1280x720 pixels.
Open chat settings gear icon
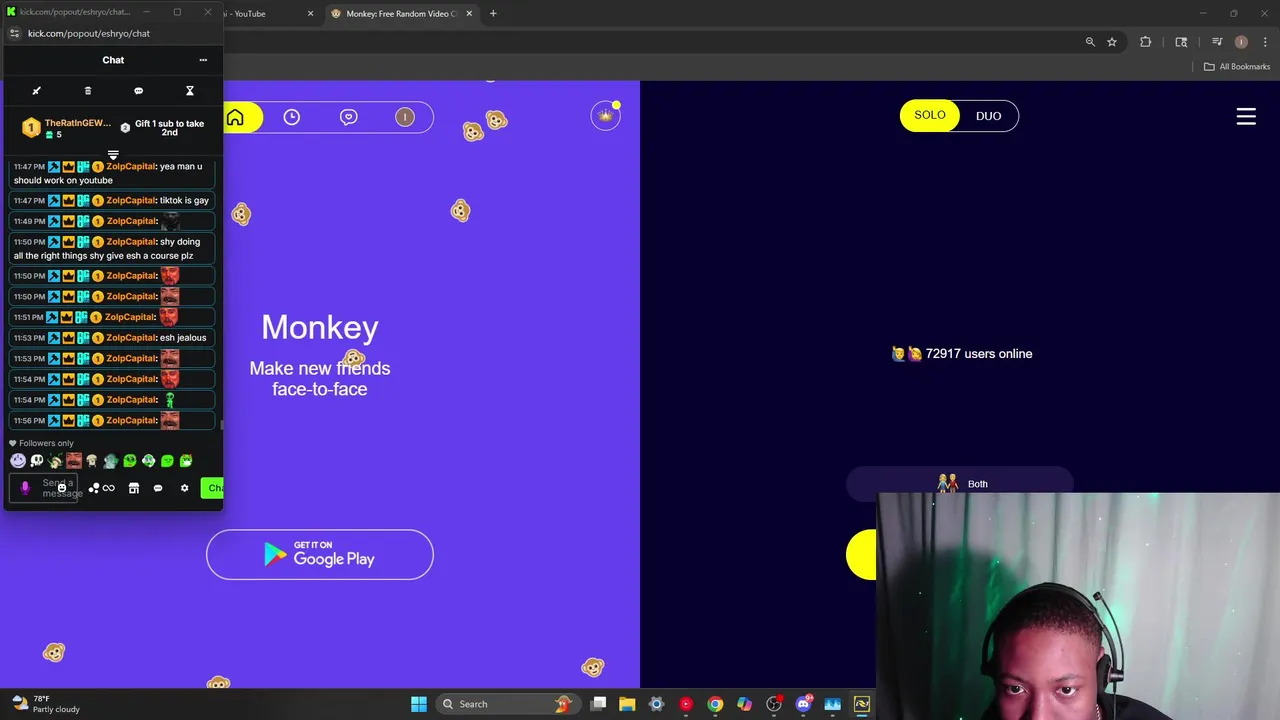(184, 488)
